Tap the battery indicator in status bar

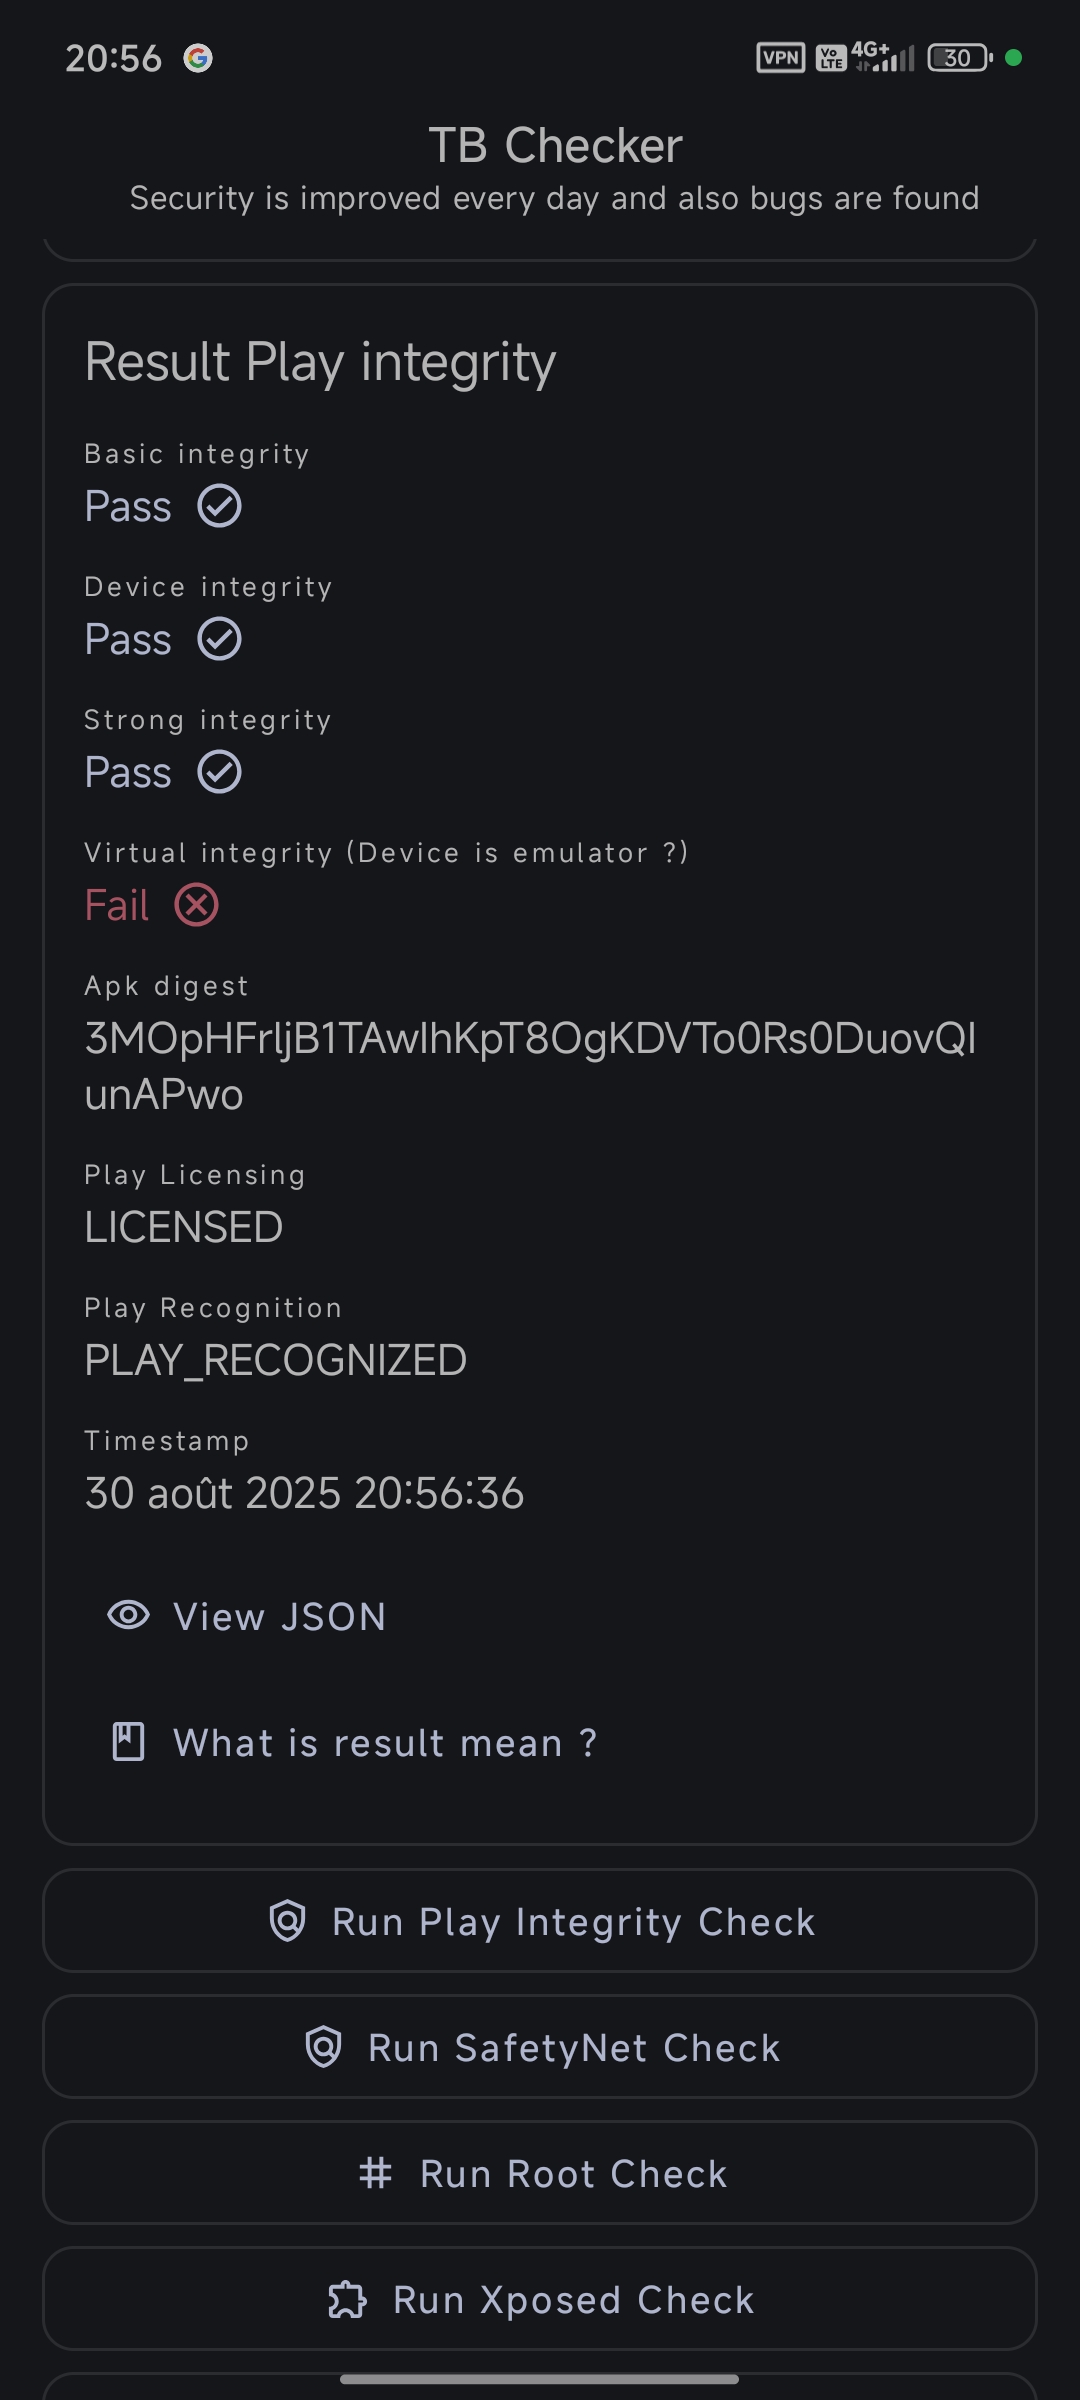(x=960, y=58)
